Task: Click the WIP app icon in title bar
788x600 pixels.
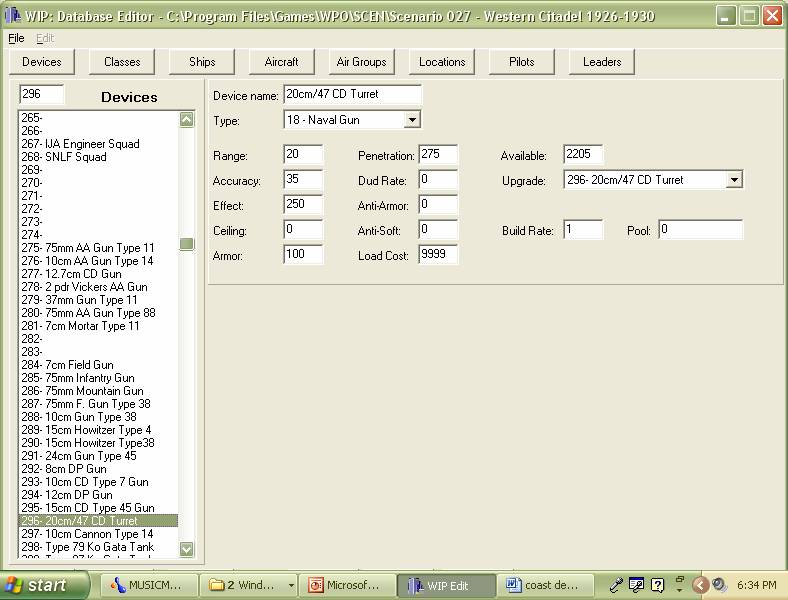Action: pyautogui.click(x=12, y=16)
